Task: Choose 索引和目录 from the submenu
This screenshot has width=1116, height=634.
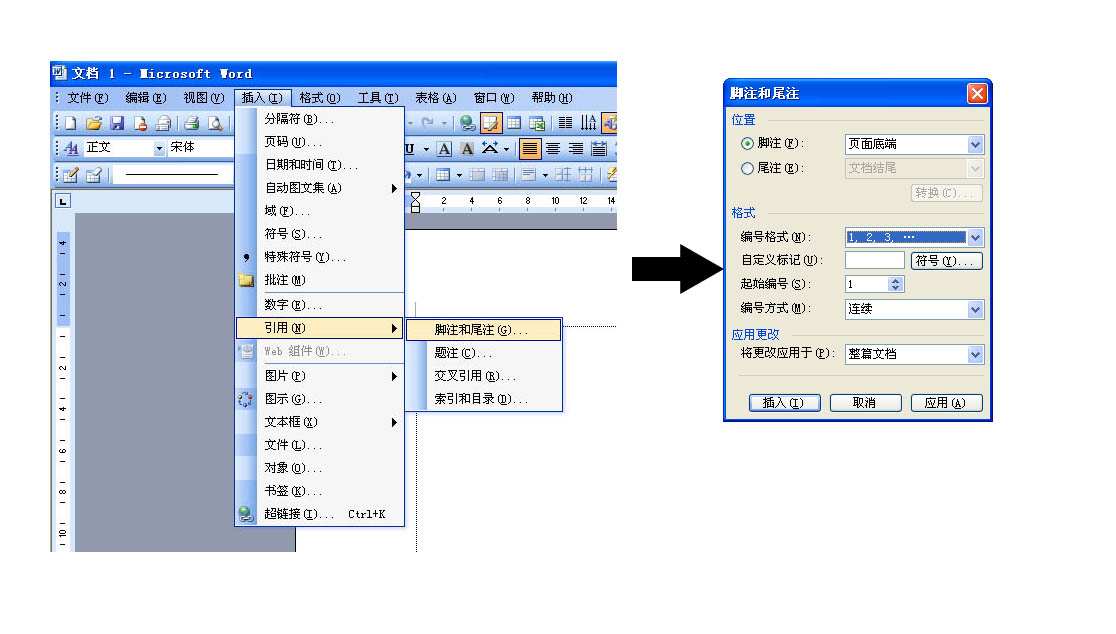Action: coord(483,399)
